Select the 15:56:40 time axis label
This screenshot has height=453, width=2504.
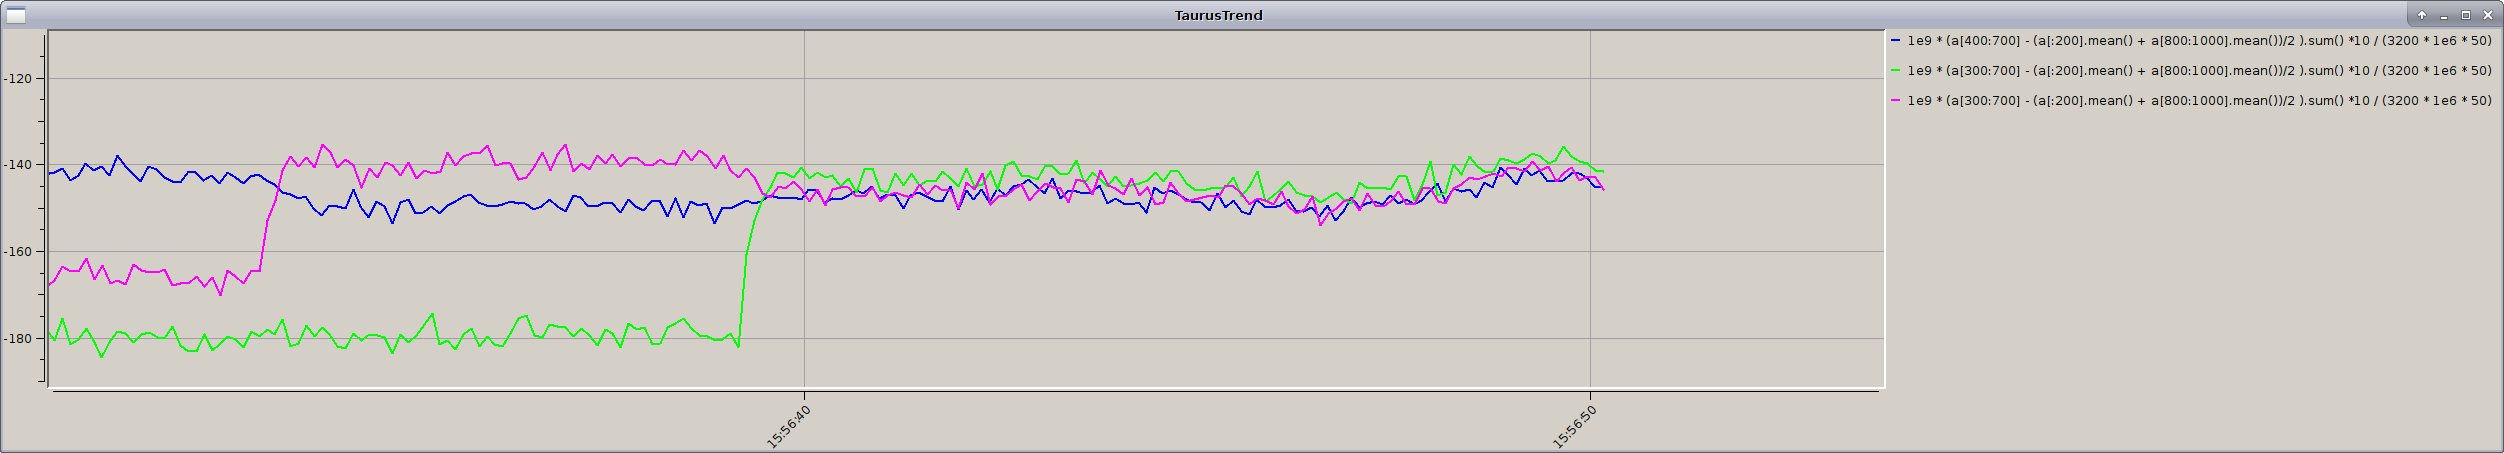(788, 427)
